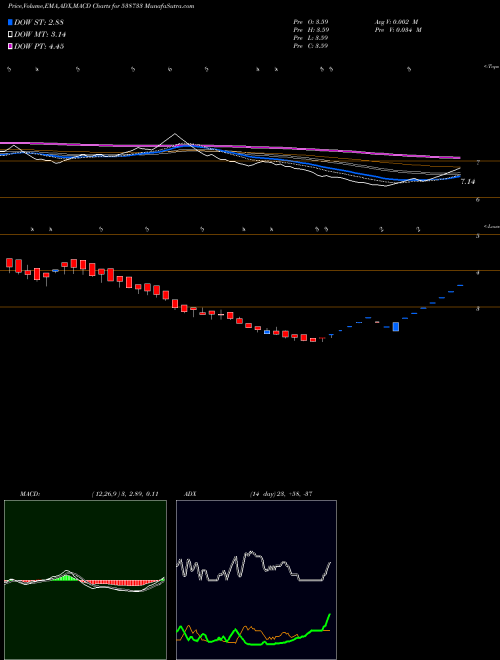Click the MACD (12,26,9) parameter values

[125, 494]
